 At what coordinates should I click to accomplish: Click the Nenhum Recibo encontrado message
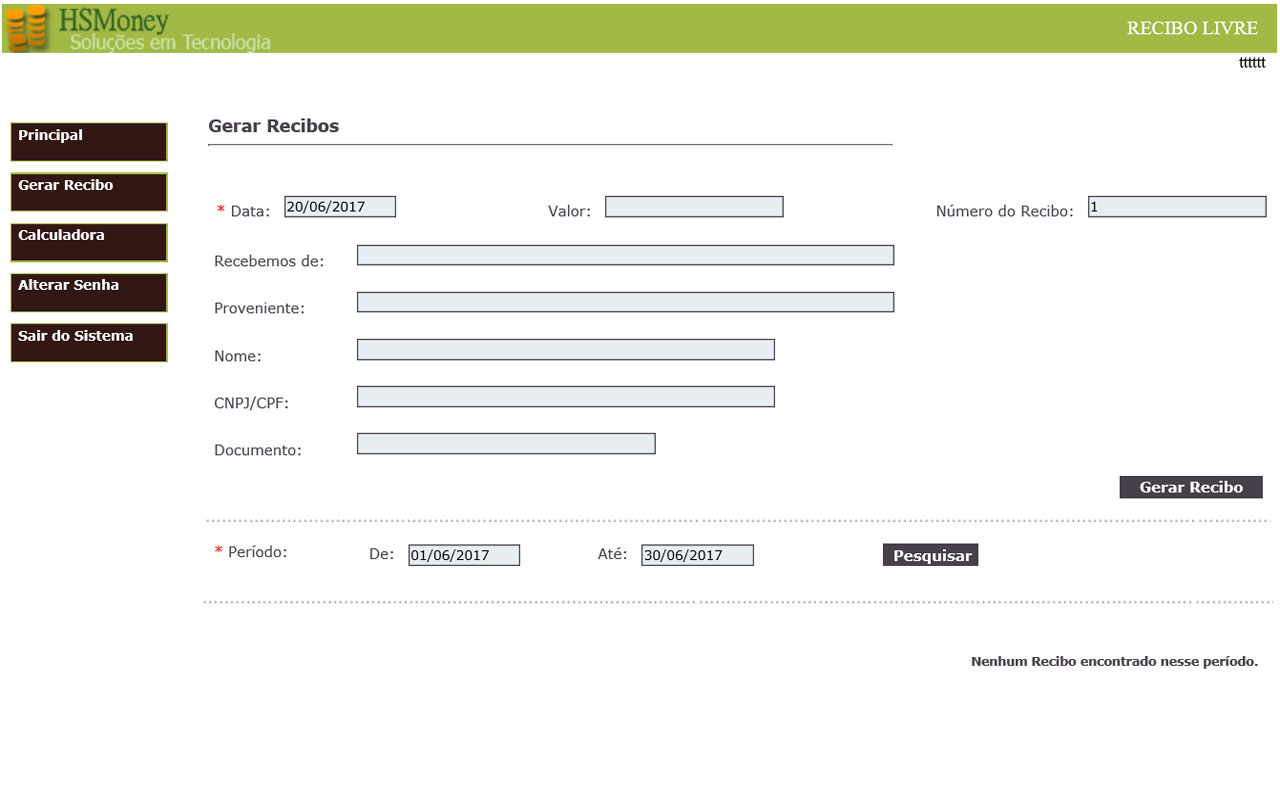[x=1114, y=662]
